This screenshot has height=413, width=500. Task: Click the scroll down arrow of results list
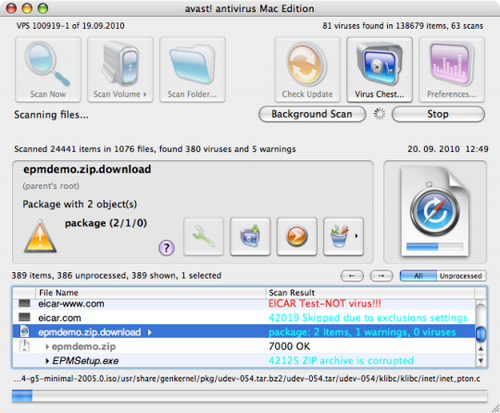[481, 360]
